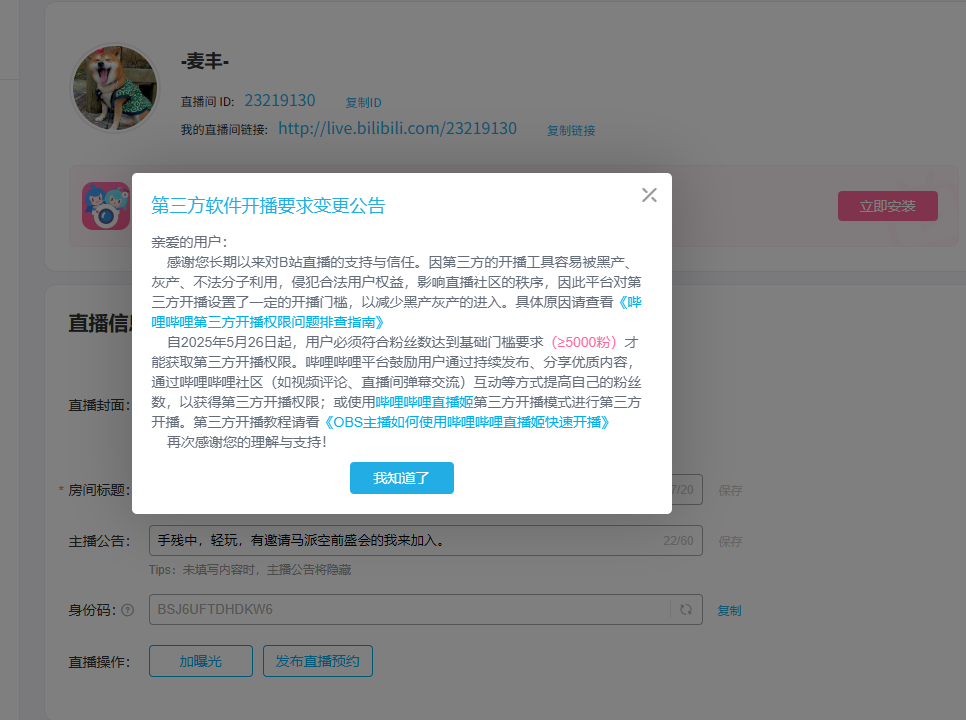Click the Shiba dog profile avatar
The image size is (966, 720).
tap(115, 87)
